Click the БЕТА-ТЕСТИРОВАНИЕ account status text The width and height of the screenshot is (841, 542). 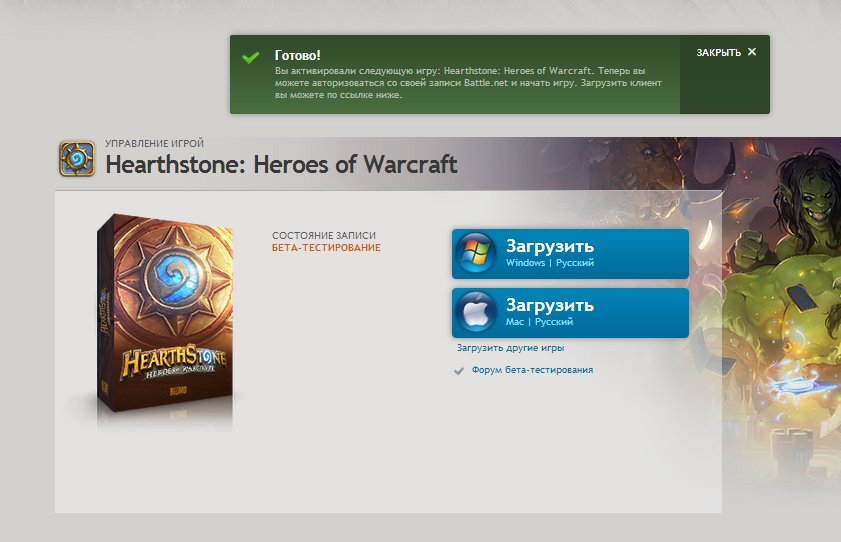click(326, 248)
